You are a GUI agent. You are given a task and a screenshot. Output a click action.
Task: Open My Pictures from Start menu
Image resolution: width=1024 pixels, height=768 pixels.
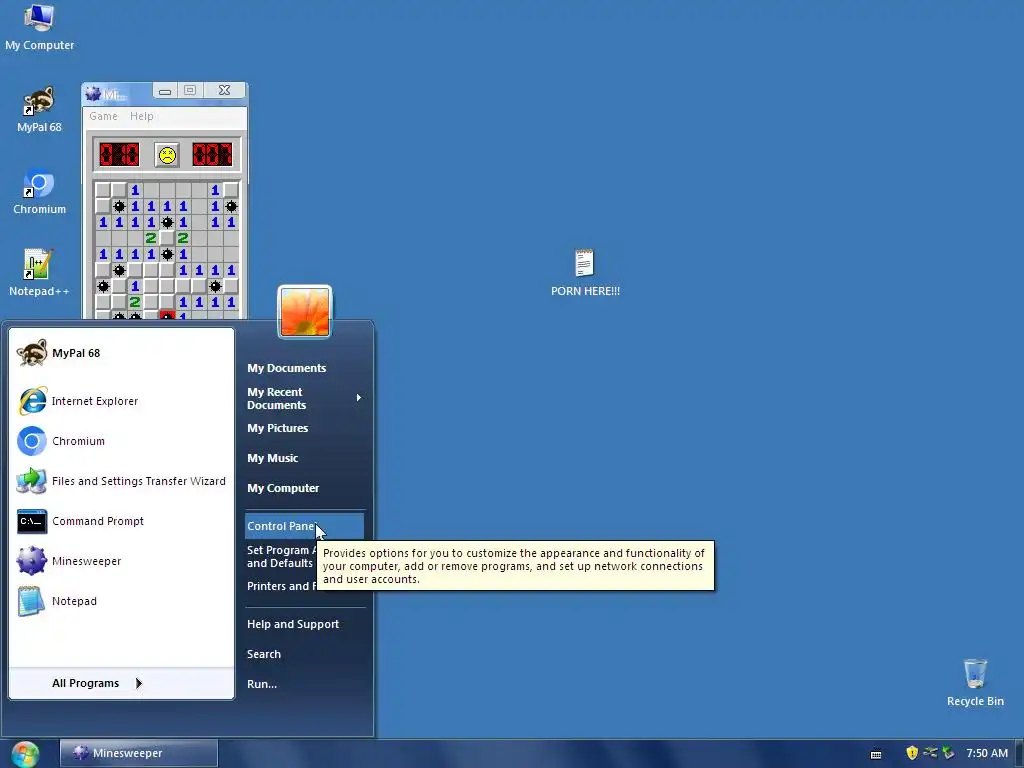click(x=304, y=428)
